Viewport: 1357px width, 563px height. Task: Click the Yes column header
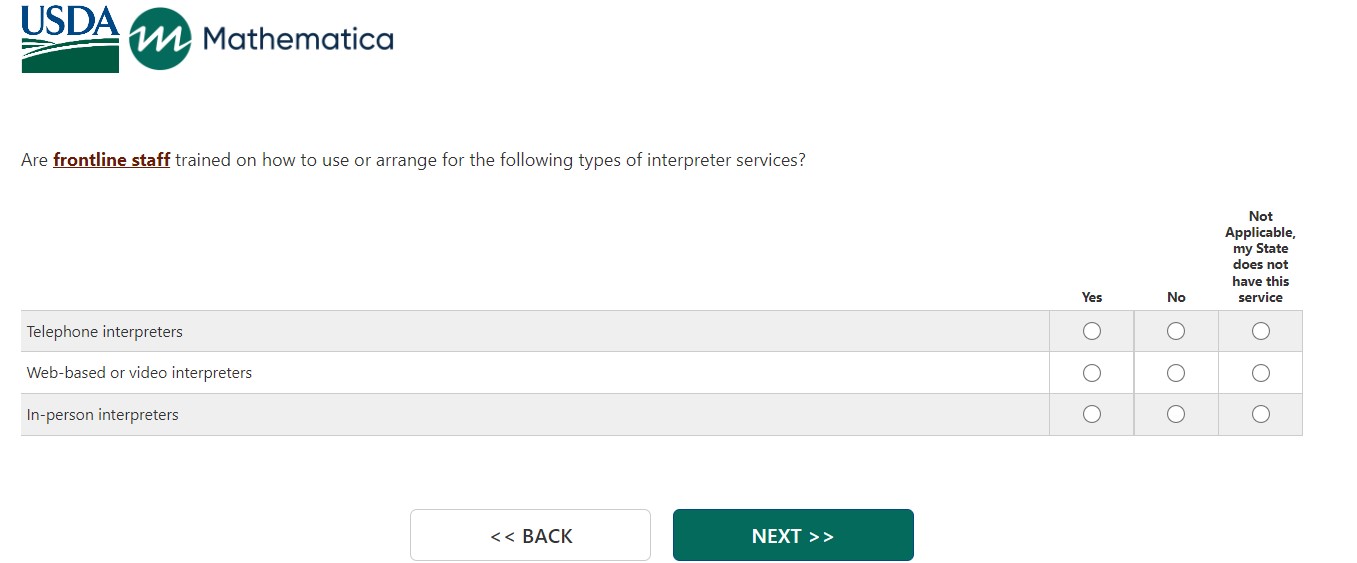1092,297
